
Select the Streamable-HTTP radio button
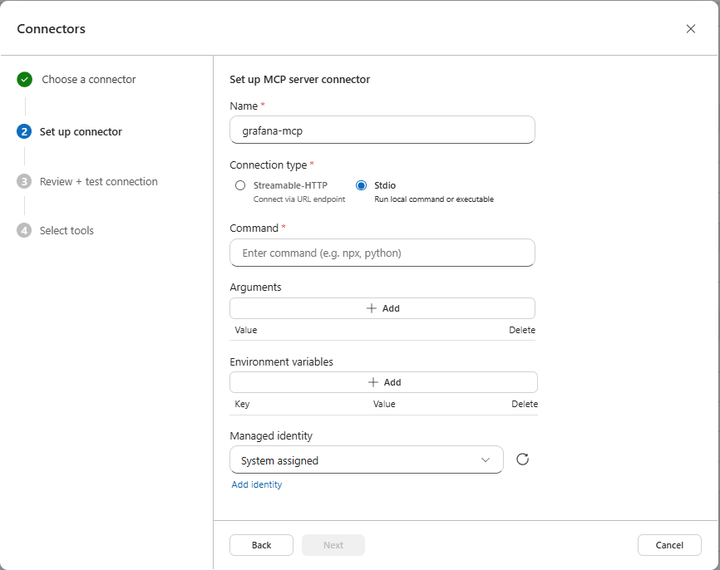click(x=240, y=185)
